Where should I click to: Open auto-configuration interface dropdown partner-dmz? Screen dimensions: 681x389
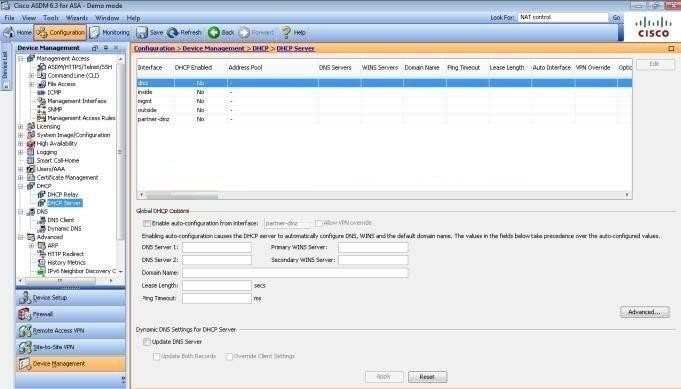point(288,223)
